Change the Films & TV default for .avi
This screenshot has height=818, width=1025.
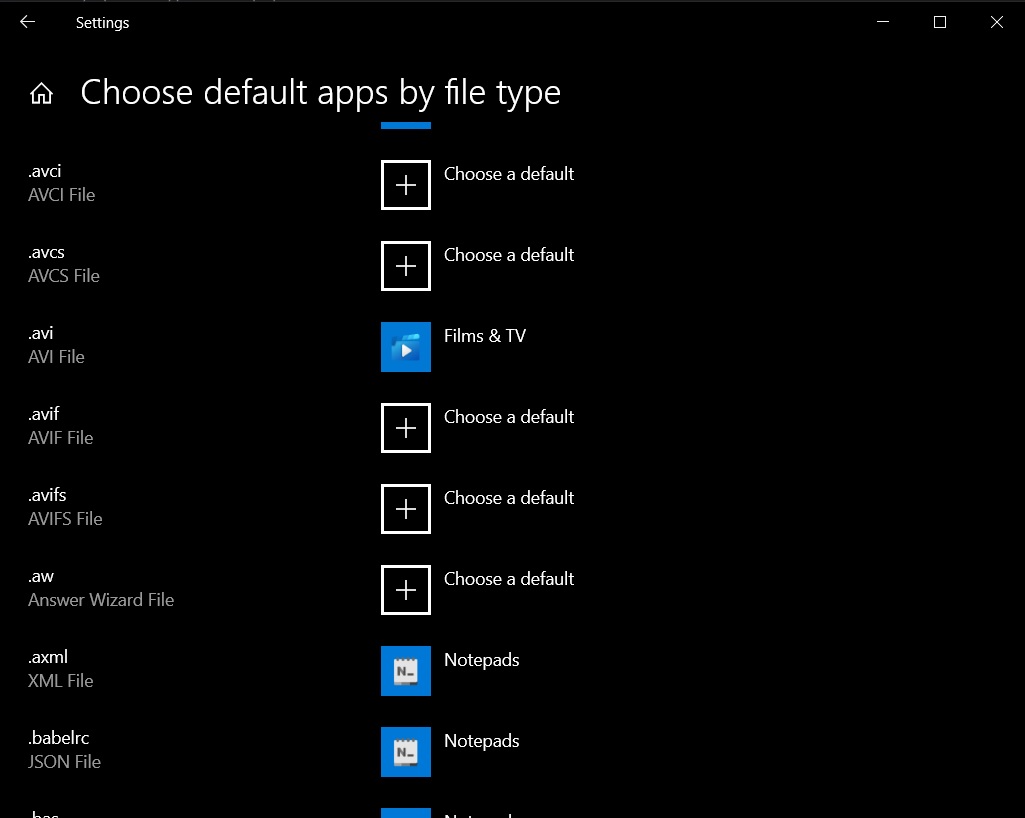(x=484, y=336)
